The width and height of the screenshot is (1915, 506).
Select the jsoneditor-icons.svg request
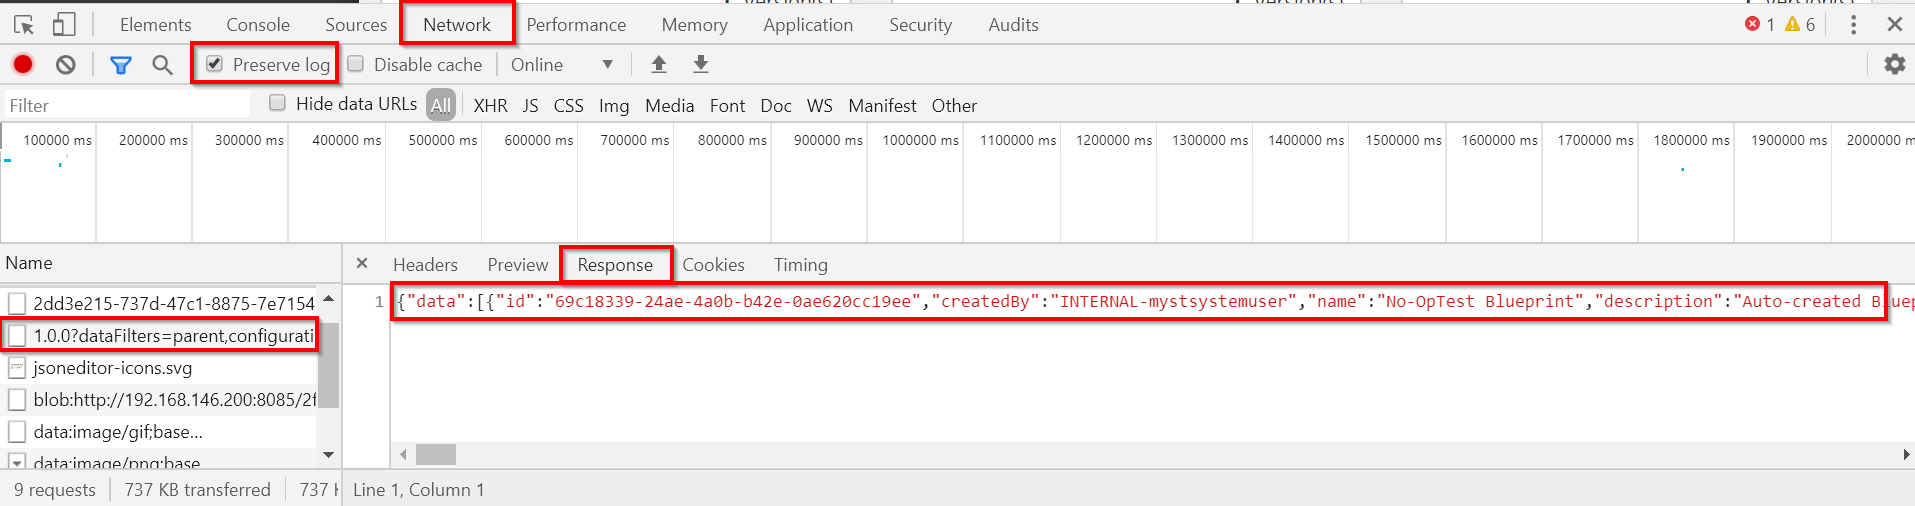coord(112,368)
